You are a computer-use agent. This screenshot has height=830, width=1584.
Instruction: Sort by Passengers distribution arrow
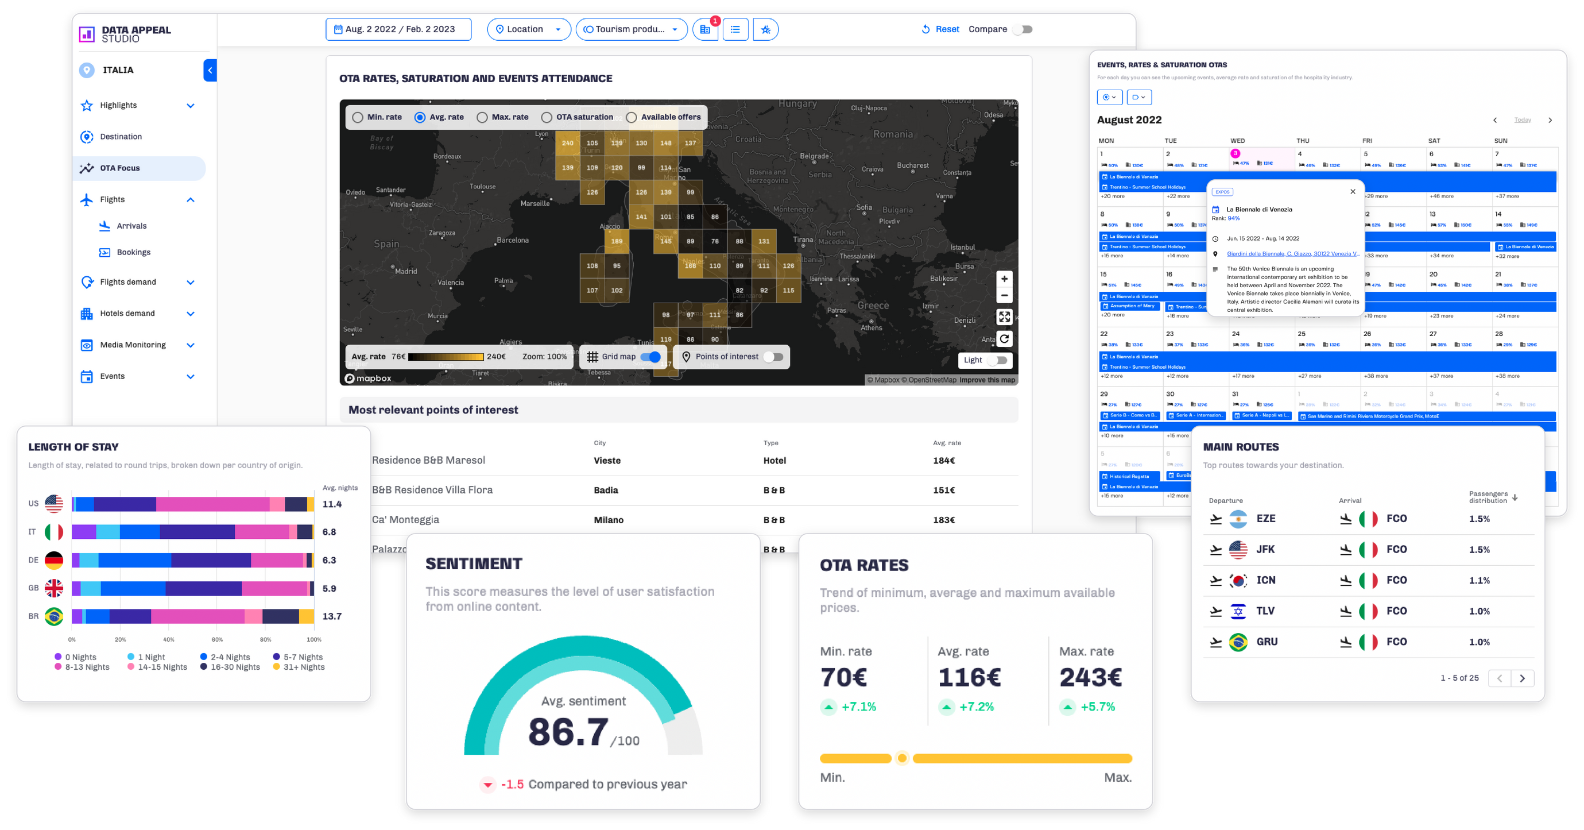1514,497
